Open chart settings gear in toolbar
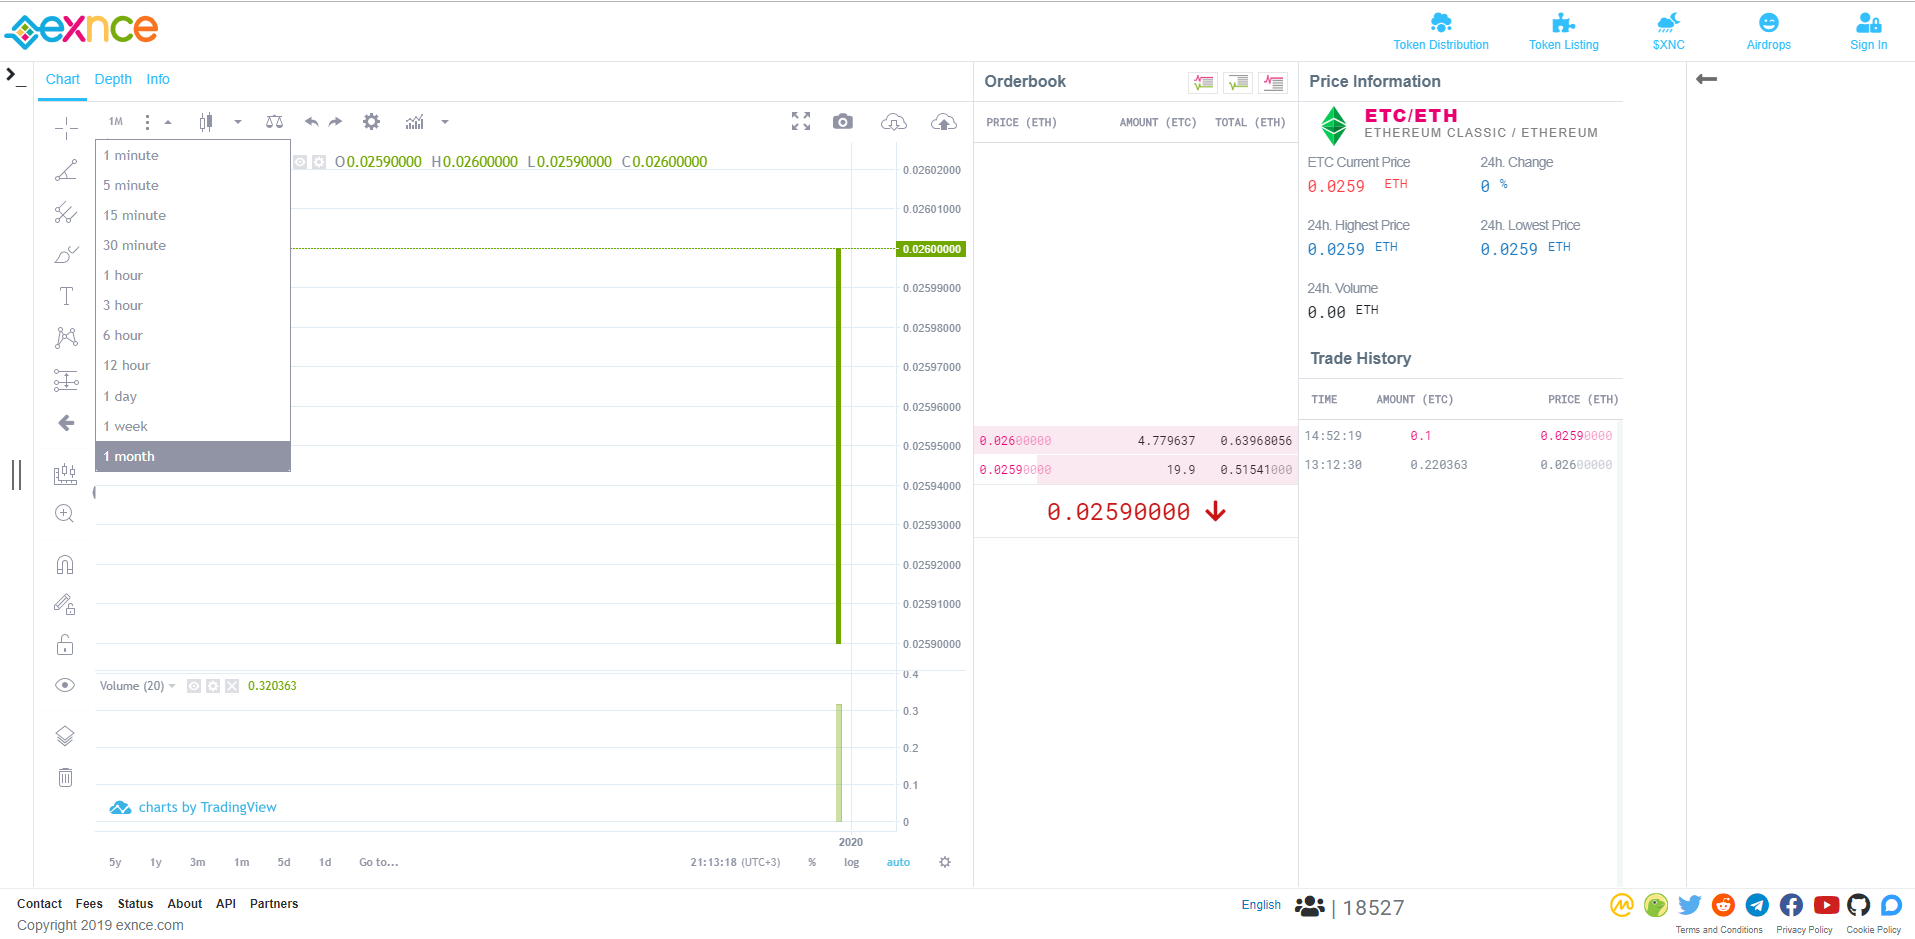 [371, 122]
